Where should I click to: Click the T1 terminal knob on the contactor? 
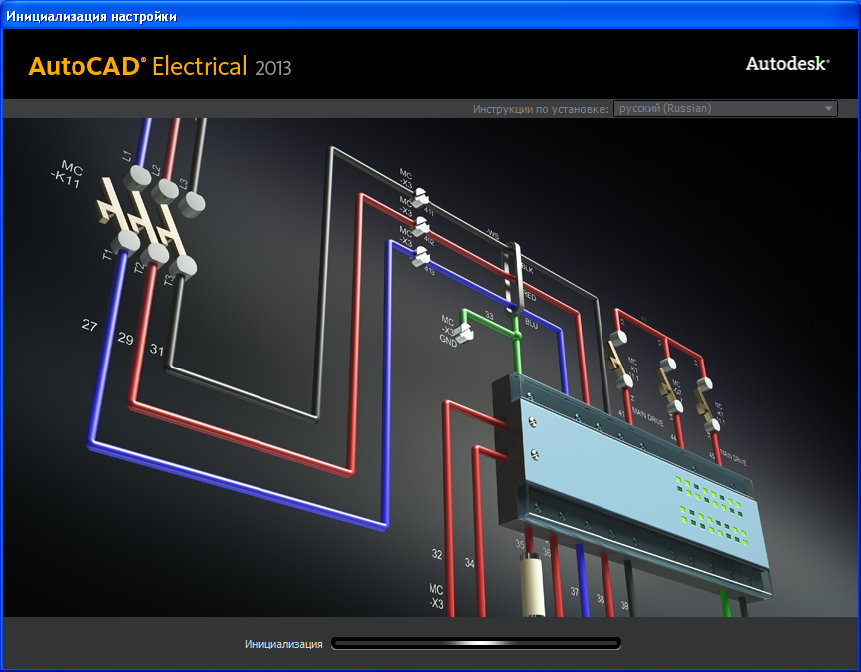coord(127,241)
